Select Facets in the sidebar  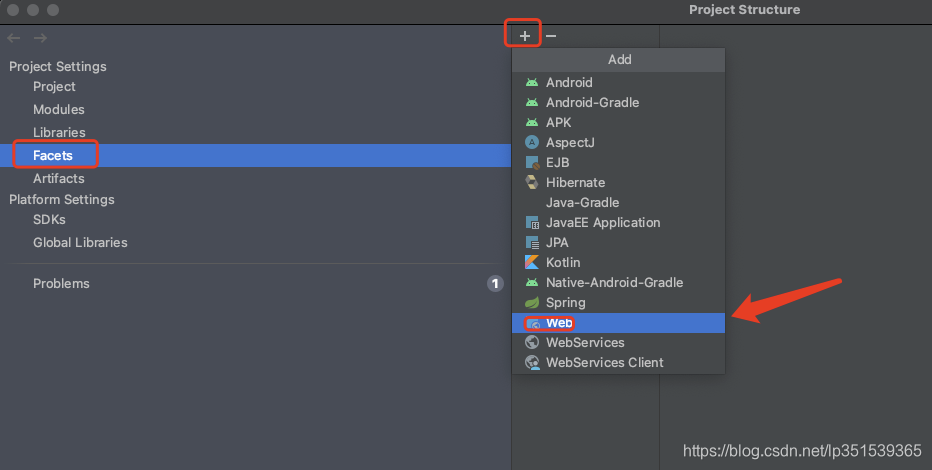pos(256,156)
